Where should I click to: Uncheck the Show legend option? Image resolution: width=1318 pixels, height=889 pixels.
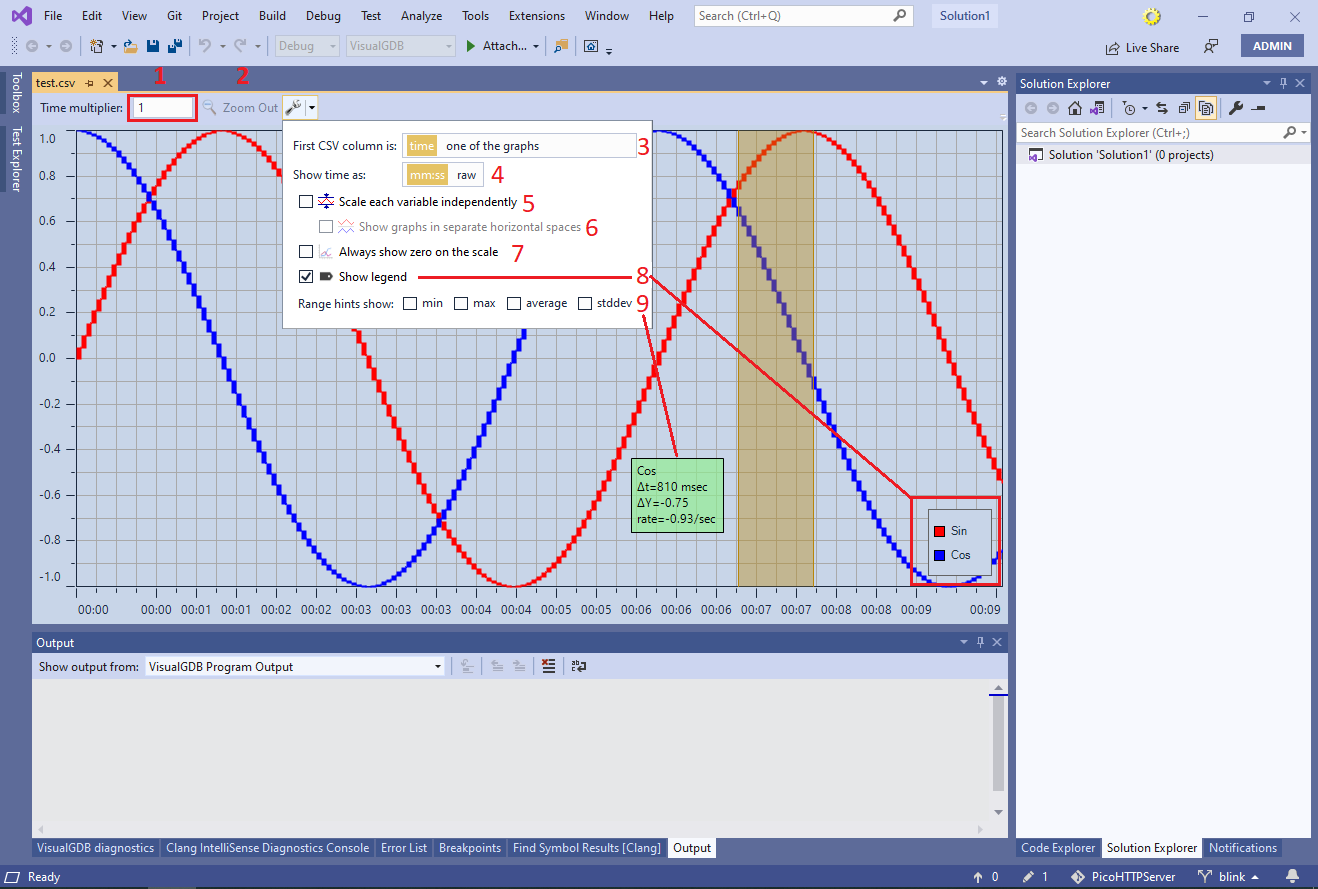[x=306, y=276]
